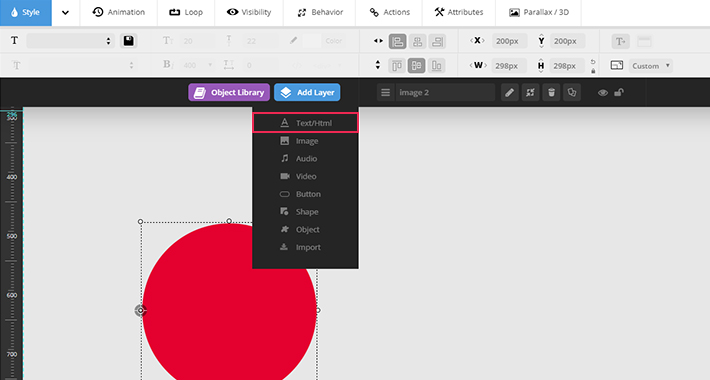Duplicate layer using copy icon
This screenshot has height=380, width=710.
pyautogui.click(x=572, y=92)
